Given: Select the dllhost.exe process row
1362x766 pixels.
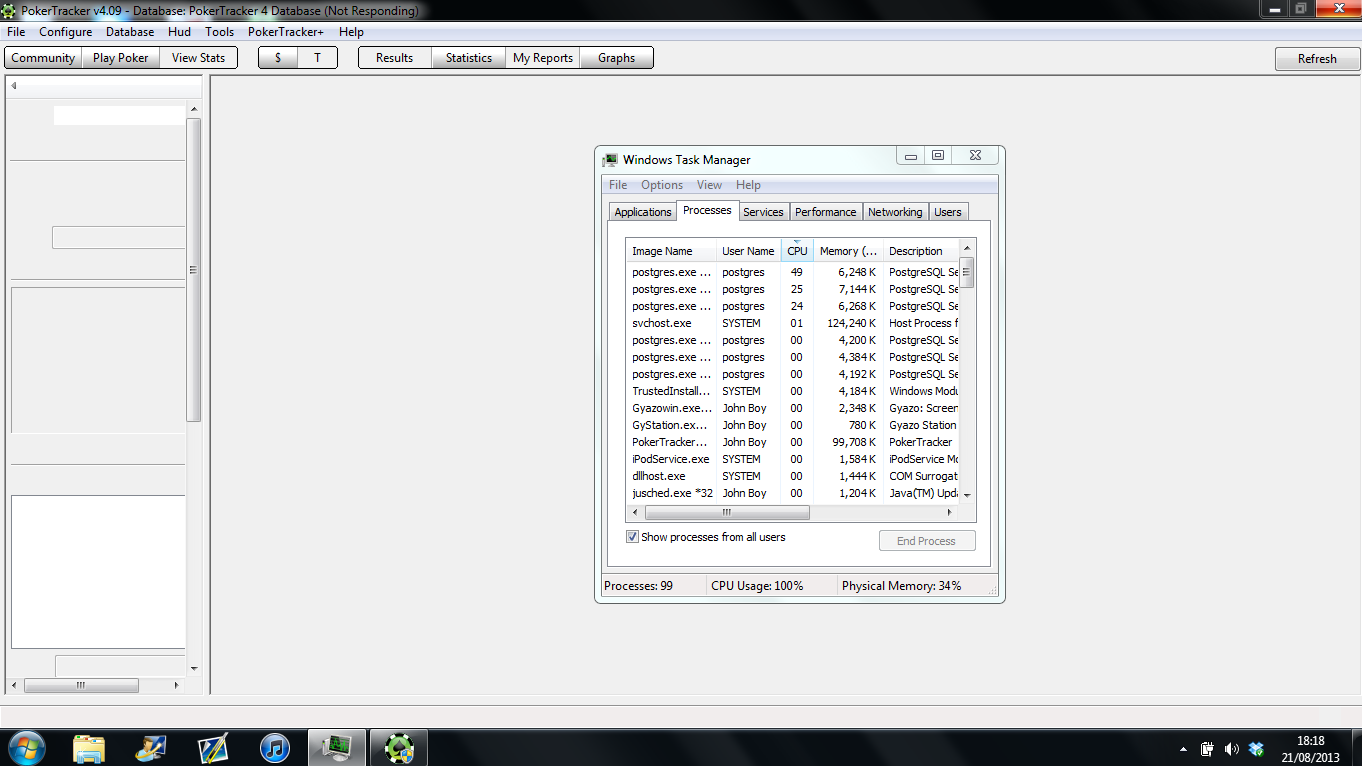Looking at the screenshot, I should [x=793, y=476].
